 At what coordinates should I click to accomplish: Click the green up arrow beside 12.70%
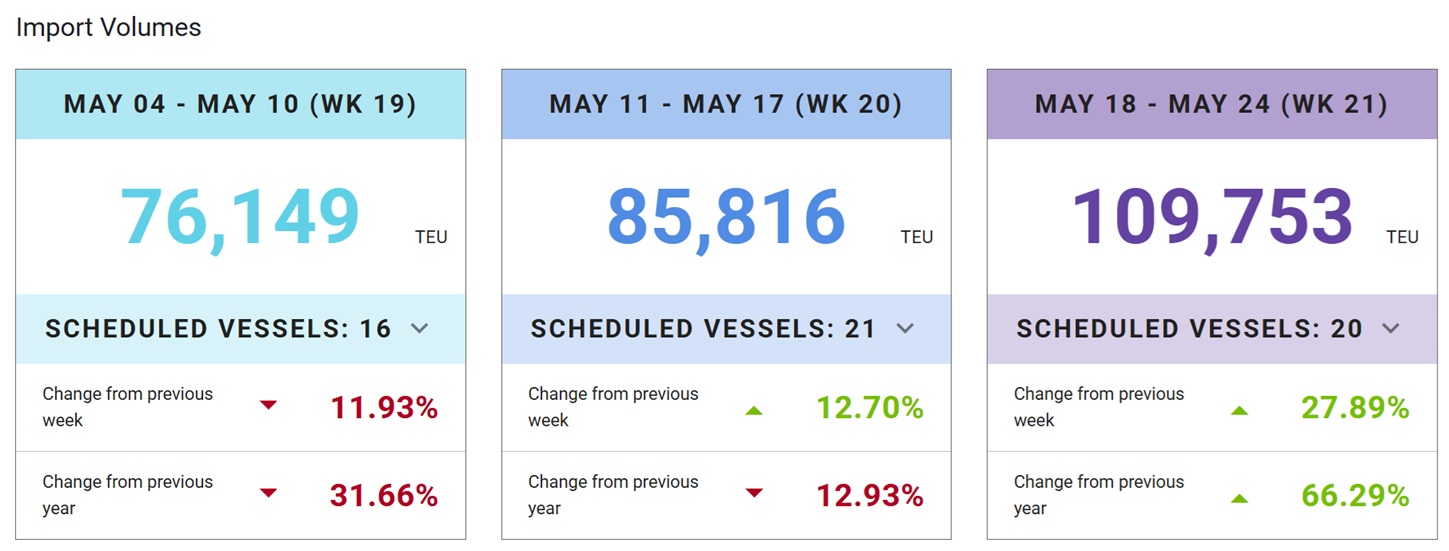click(x=754, y=410)
